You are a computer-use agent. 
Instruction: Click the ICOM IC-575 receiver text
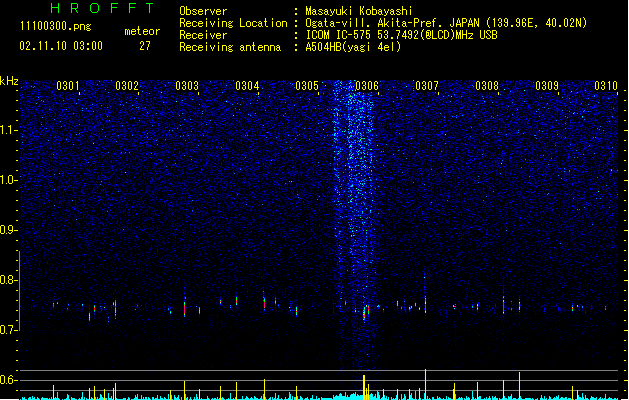pyautogui.click(x=401, y=35)
